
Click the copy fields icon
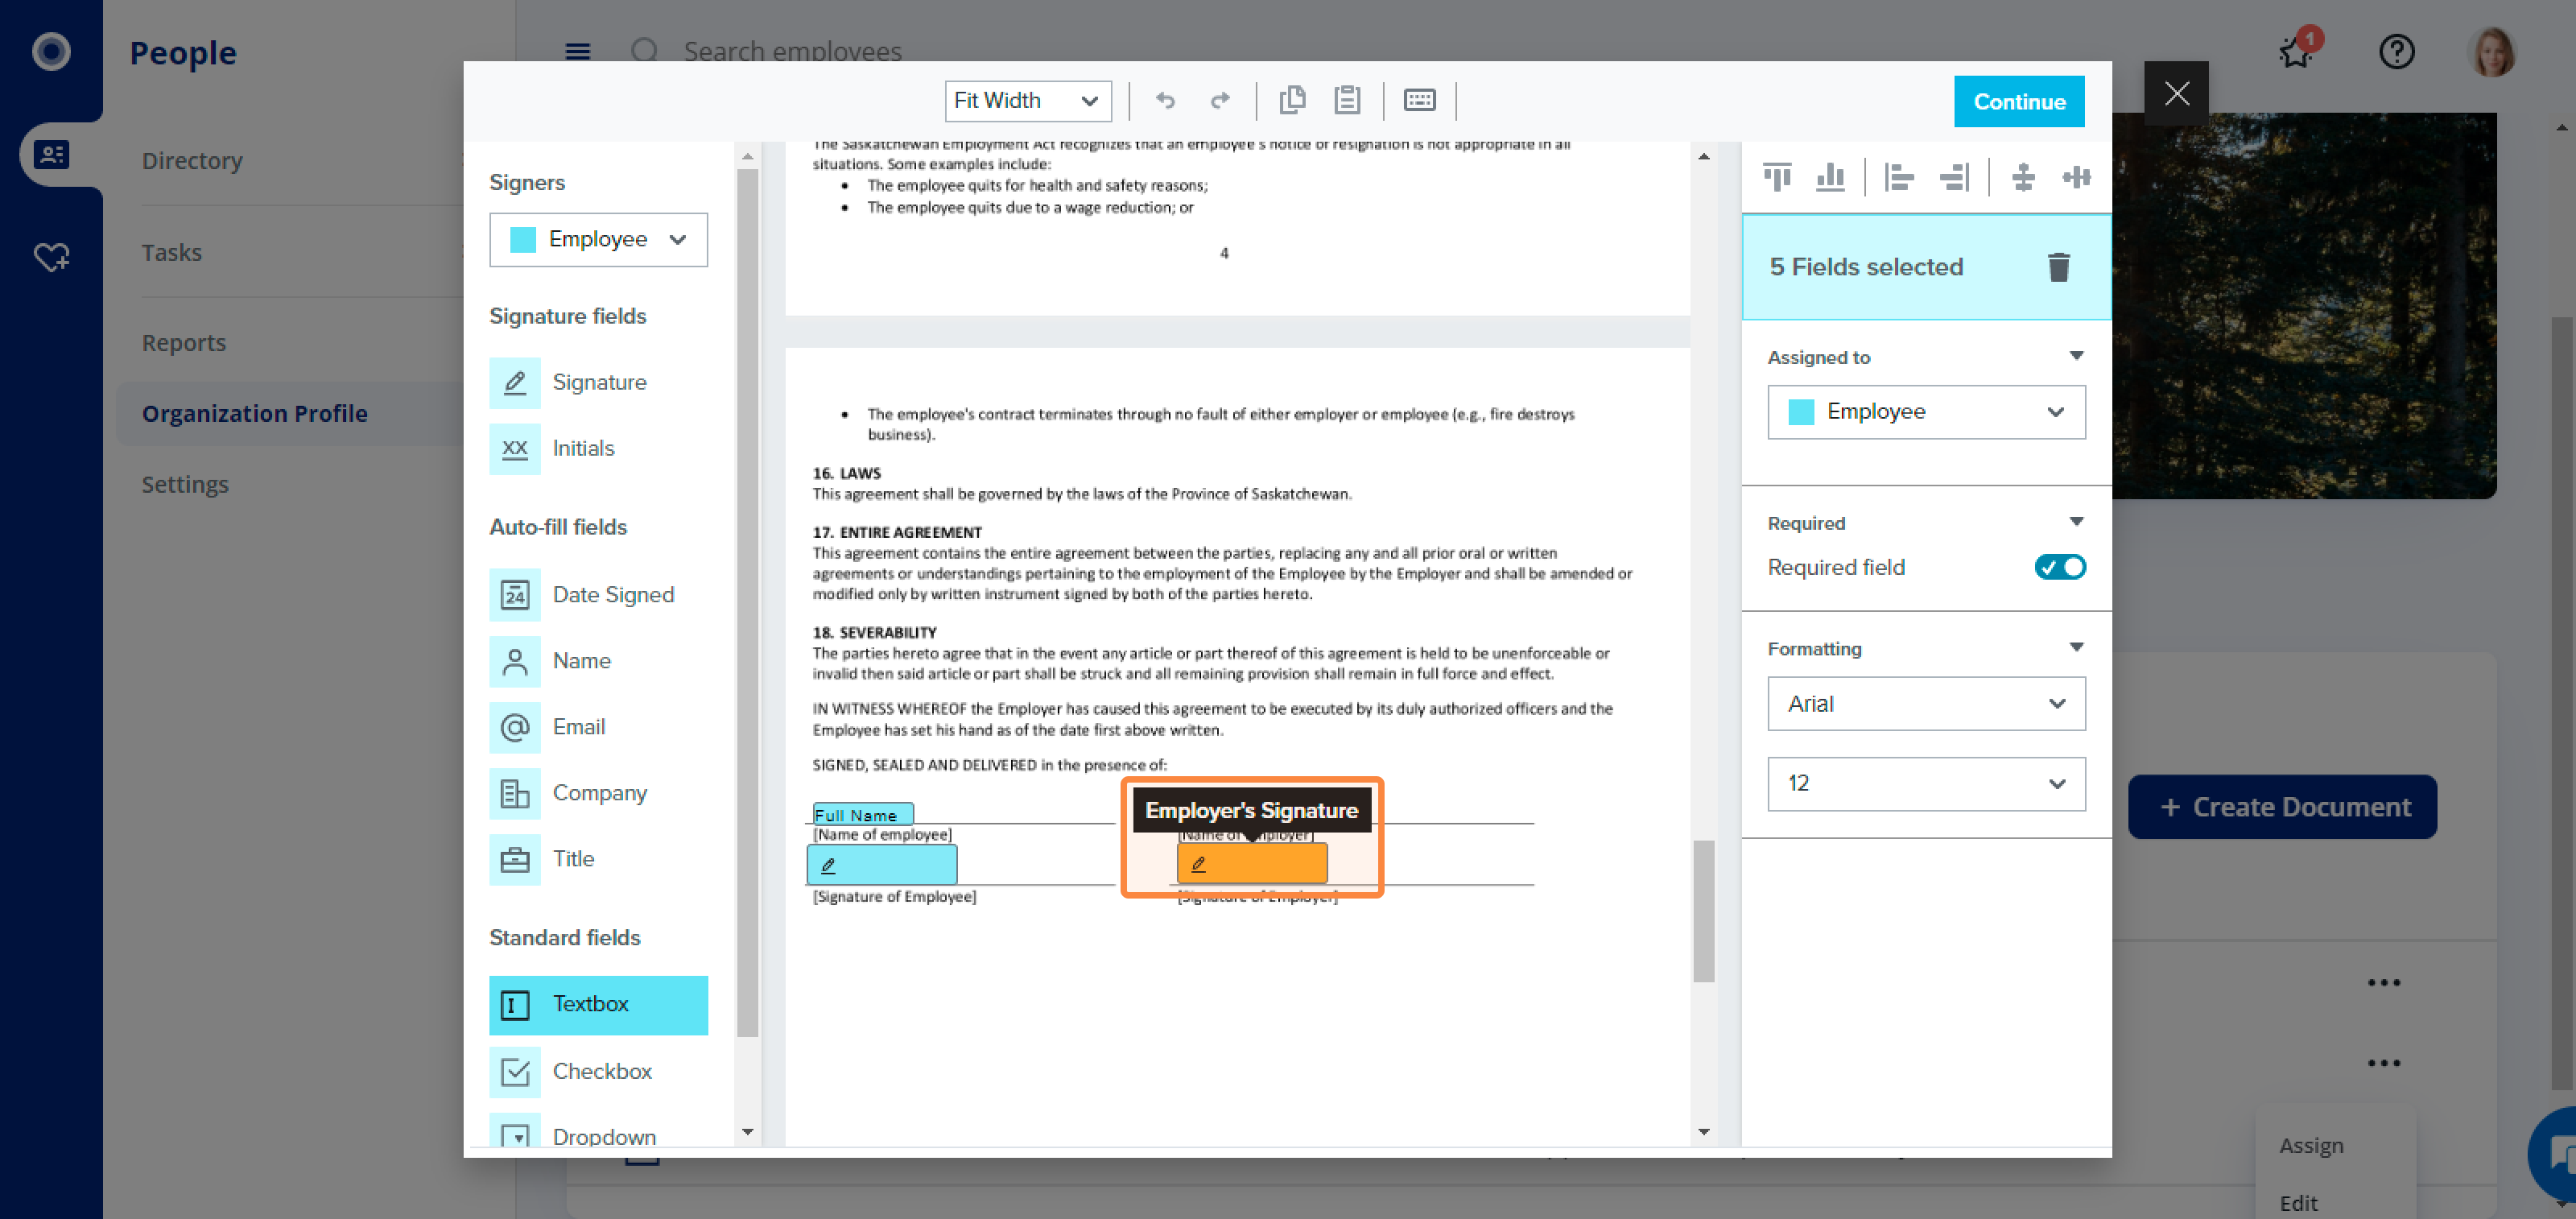1292,100
